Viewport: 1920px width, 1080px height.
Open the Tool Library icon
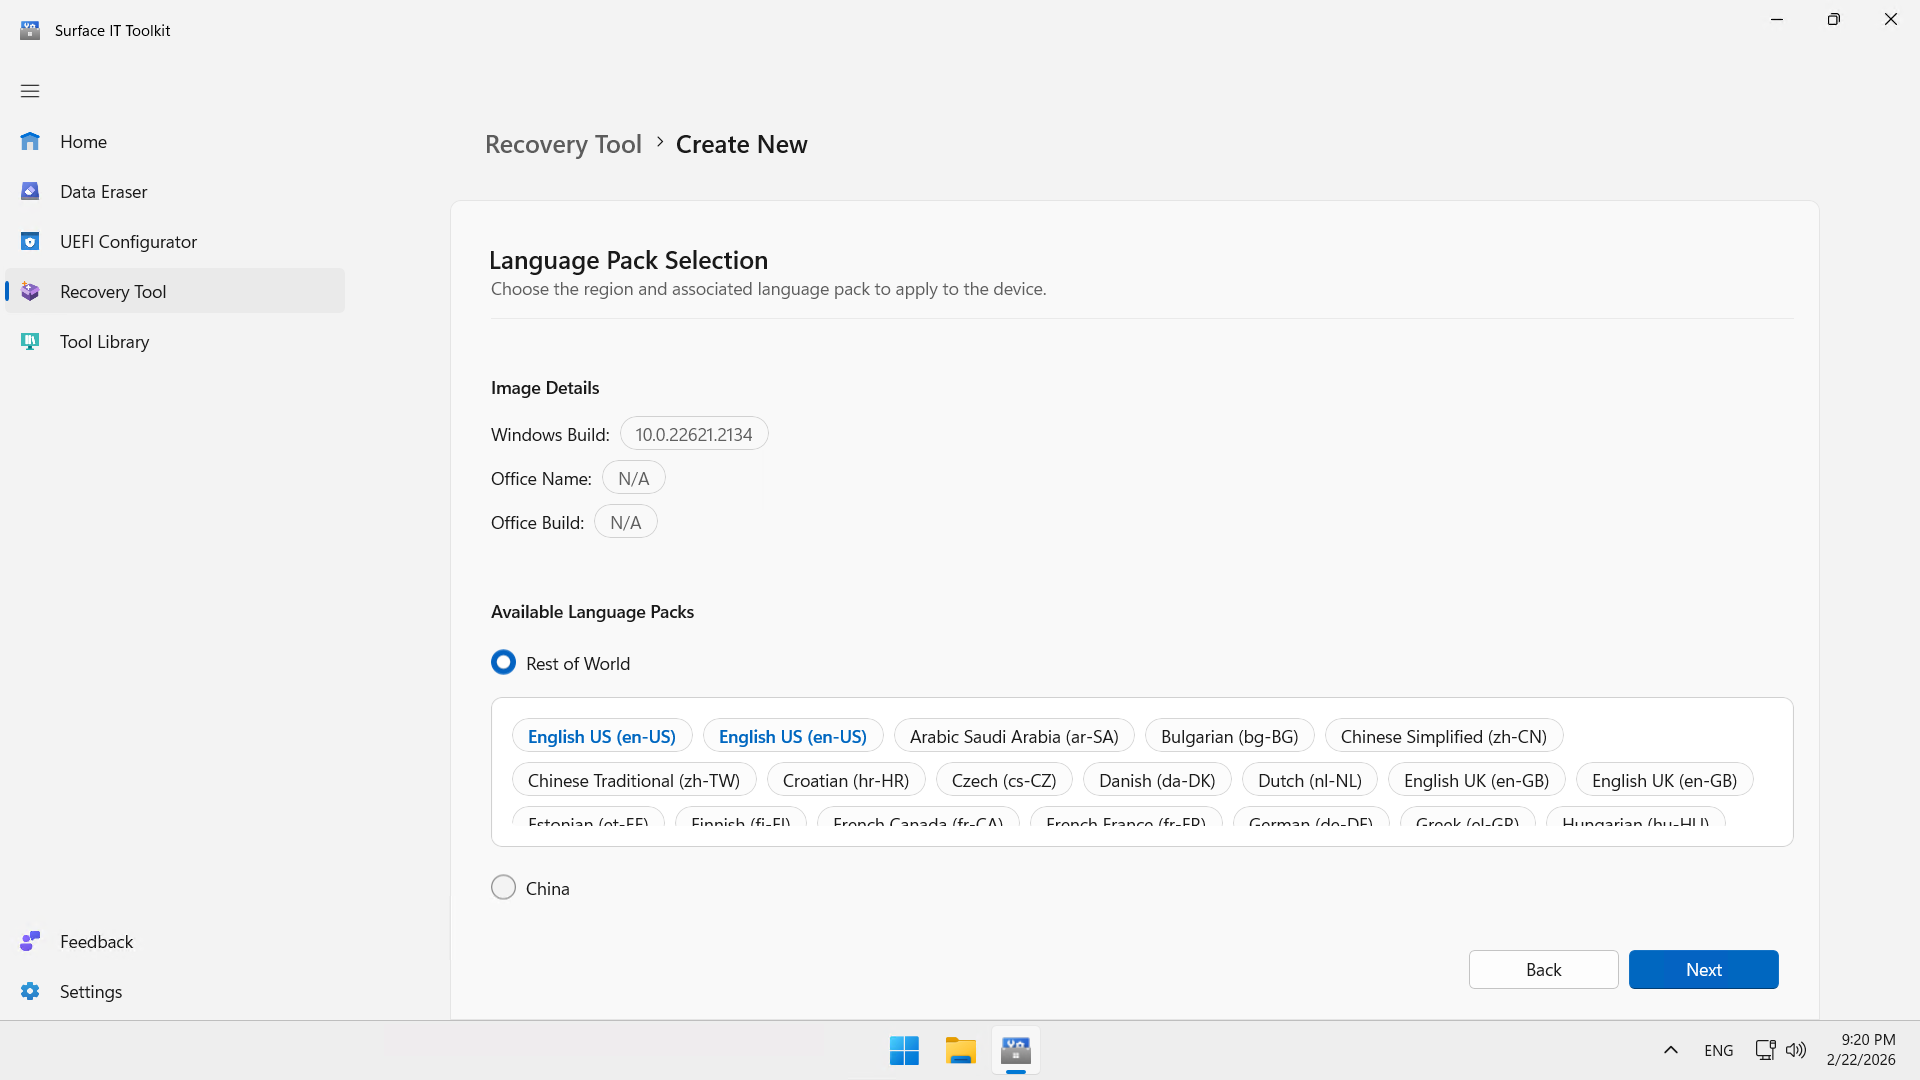click(30, 342)
